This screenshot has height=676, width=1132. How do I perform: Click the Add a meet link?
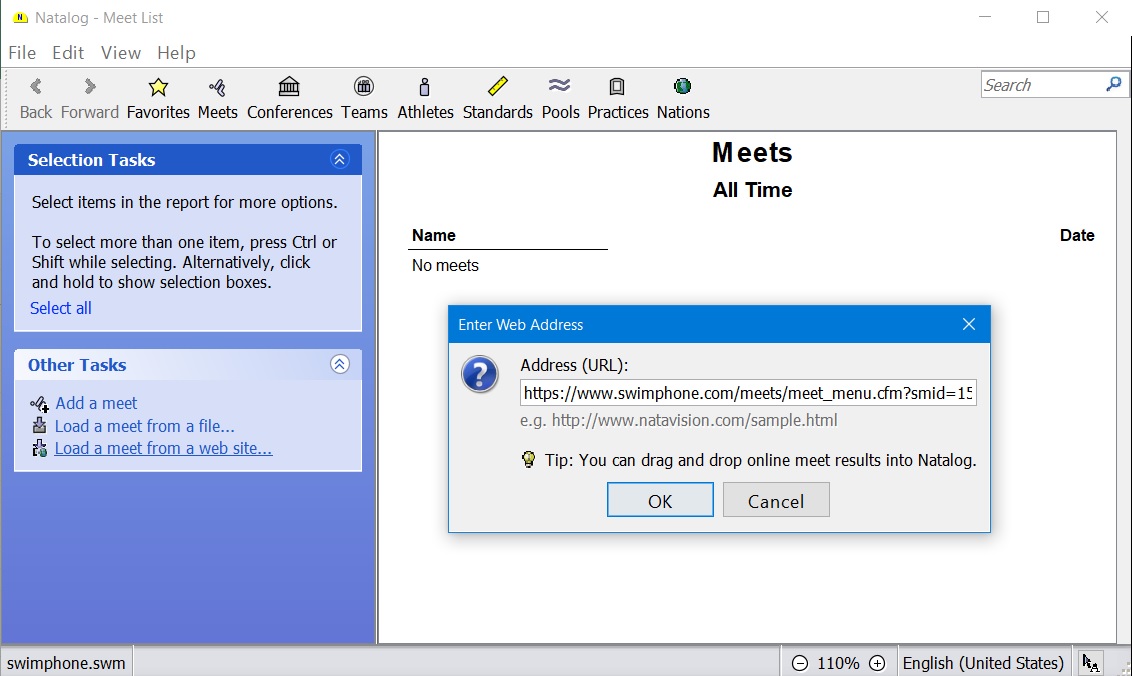point(96,403)
